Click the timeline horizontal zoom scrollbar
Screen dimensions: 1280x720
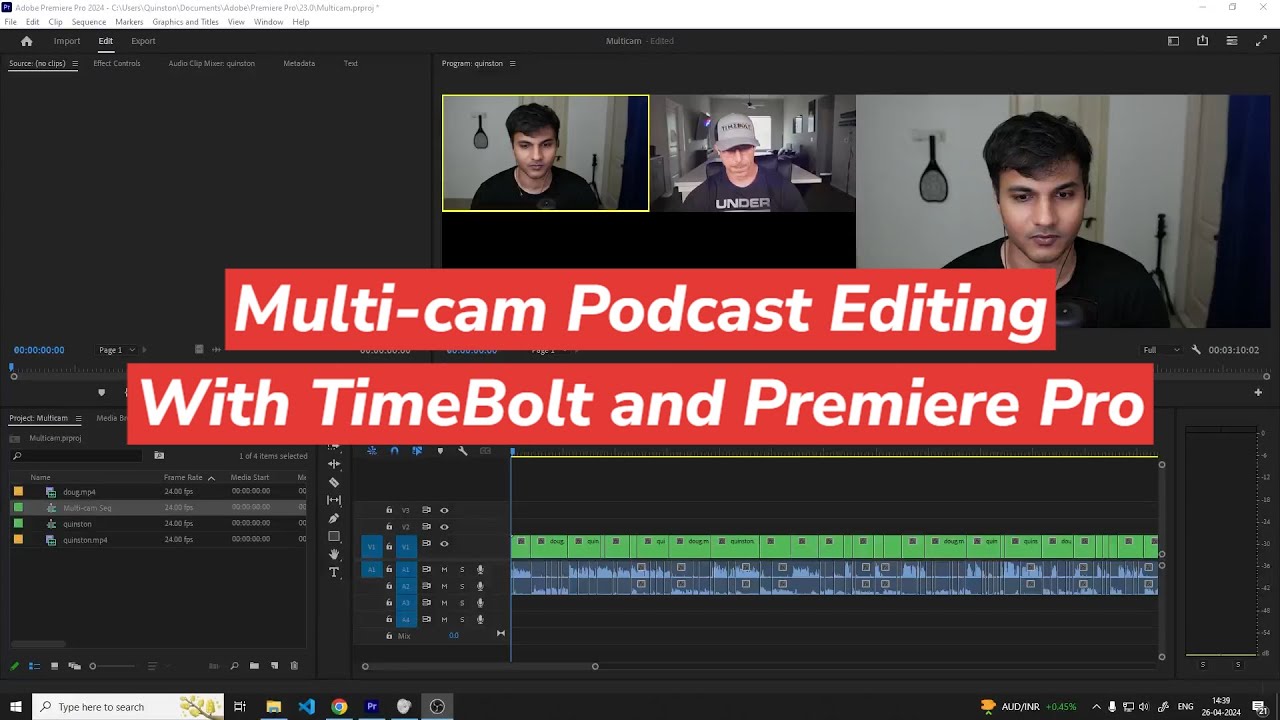coord(480,666)
